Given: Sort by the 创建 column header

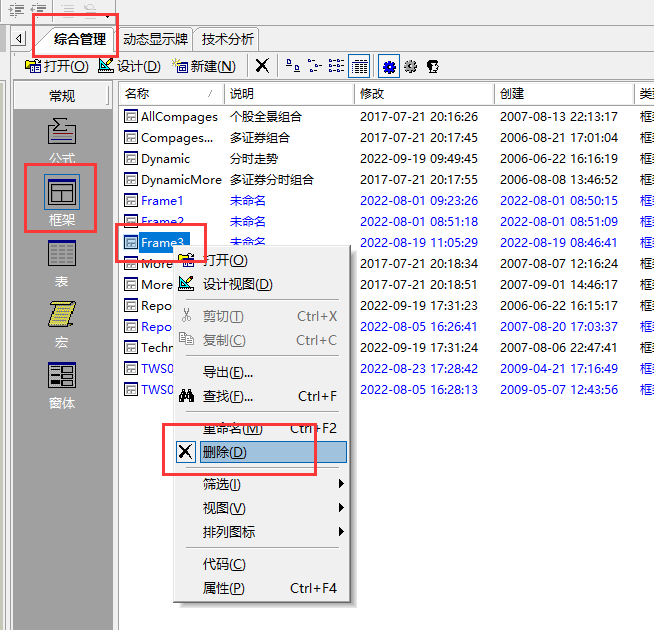Looking at the screenshot, I should [x=564, y=94].
